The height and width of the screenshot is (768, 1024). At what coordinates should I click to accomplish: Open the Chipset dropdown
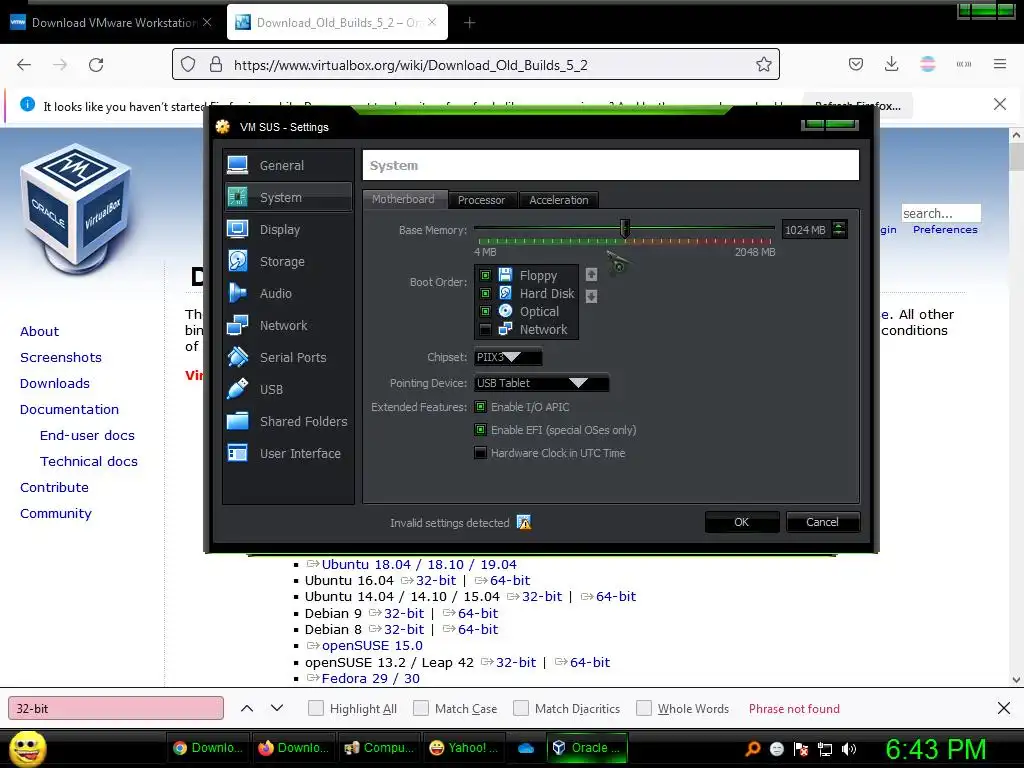point(508,357)
